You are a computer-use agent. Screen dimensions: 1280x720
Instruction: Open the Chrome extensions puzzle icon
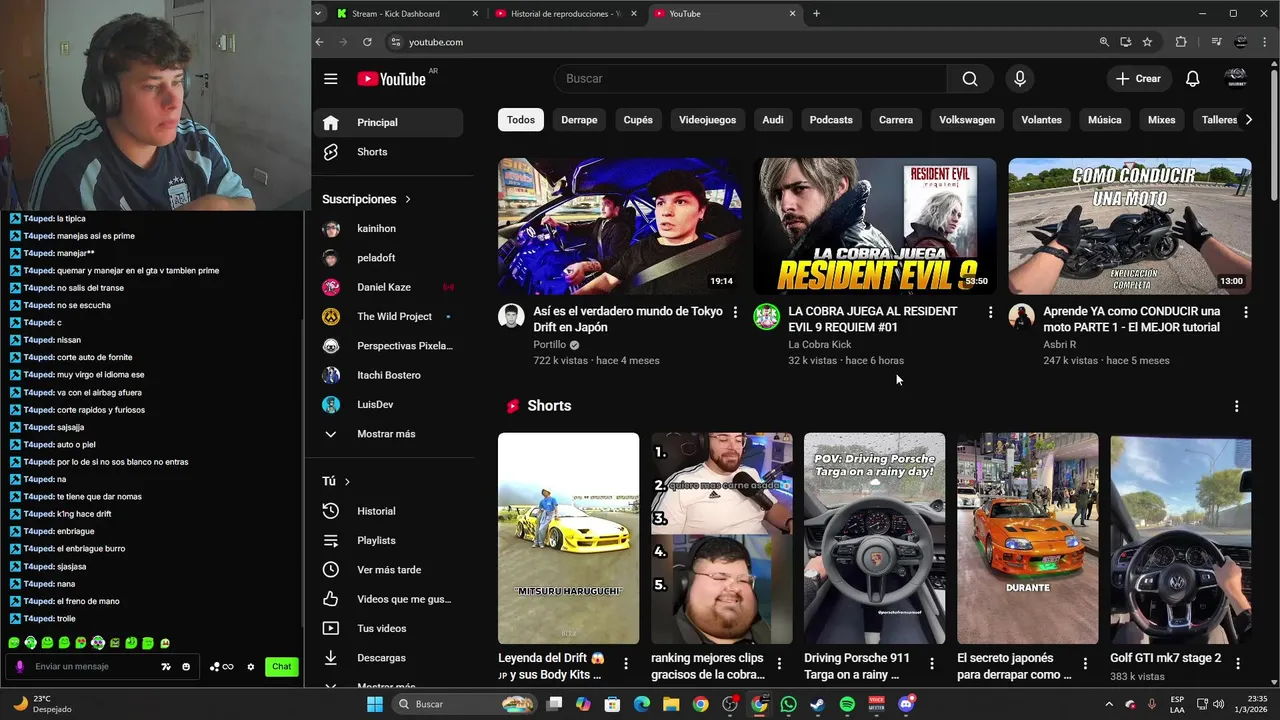point(1181,42)
